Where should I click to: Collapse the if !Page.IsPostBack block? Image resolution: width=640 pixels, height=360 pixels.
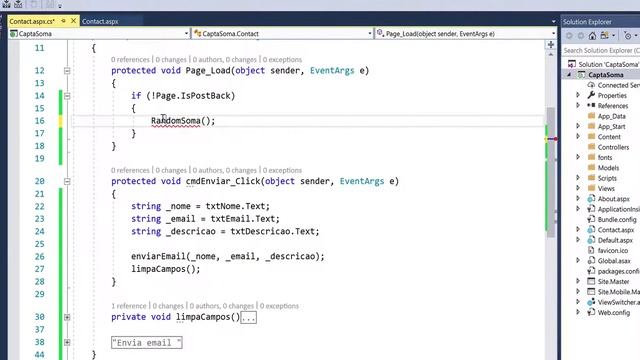[67, 96]
